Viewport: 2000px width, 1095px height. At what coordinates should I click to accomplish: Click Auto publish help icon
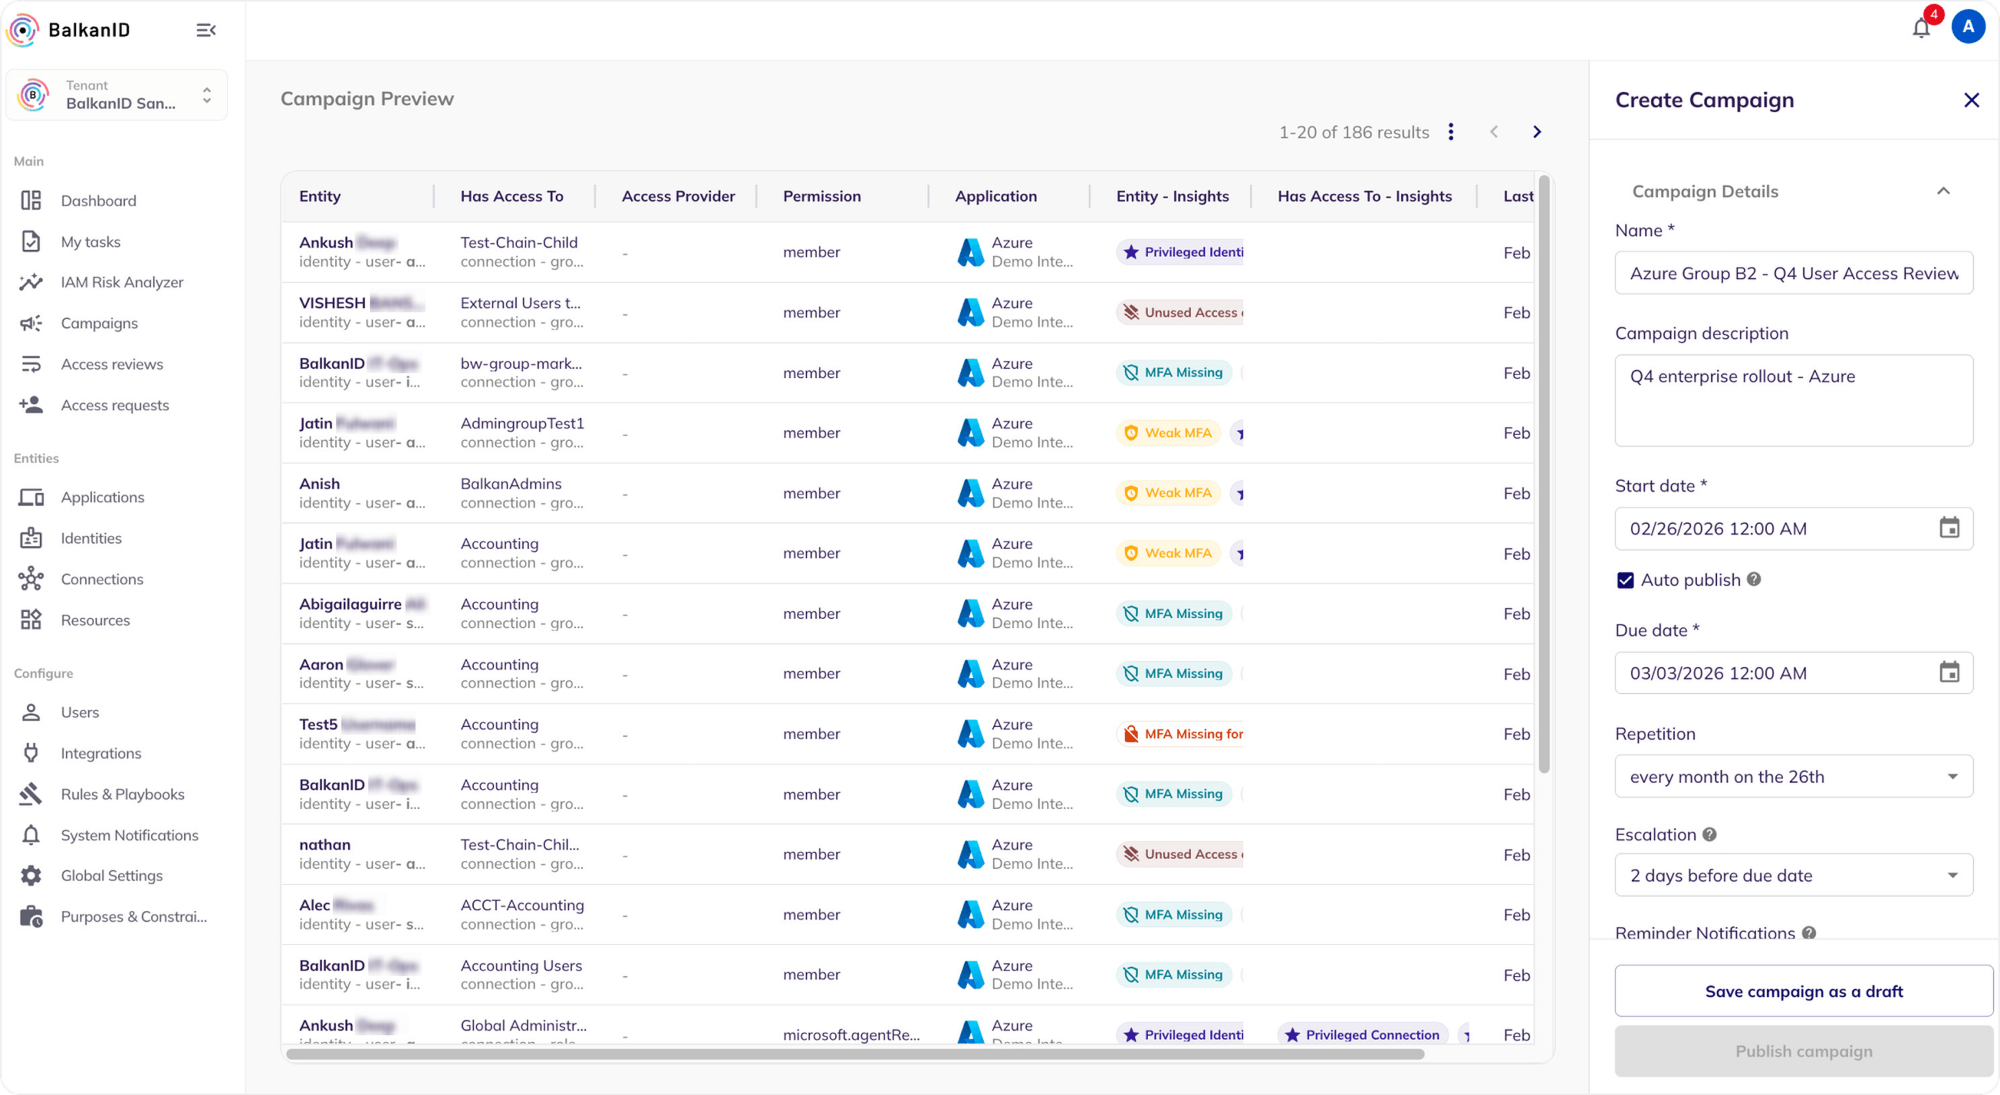coord(1754,579)
